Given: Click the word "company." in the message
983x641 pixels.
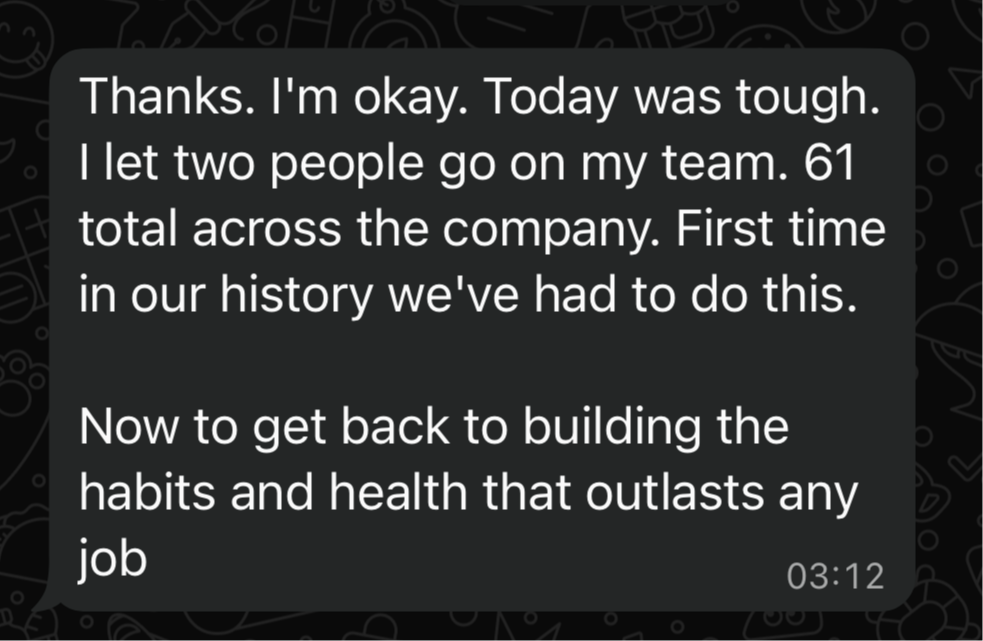Looking at the screenshot, I should pos(550,230).
